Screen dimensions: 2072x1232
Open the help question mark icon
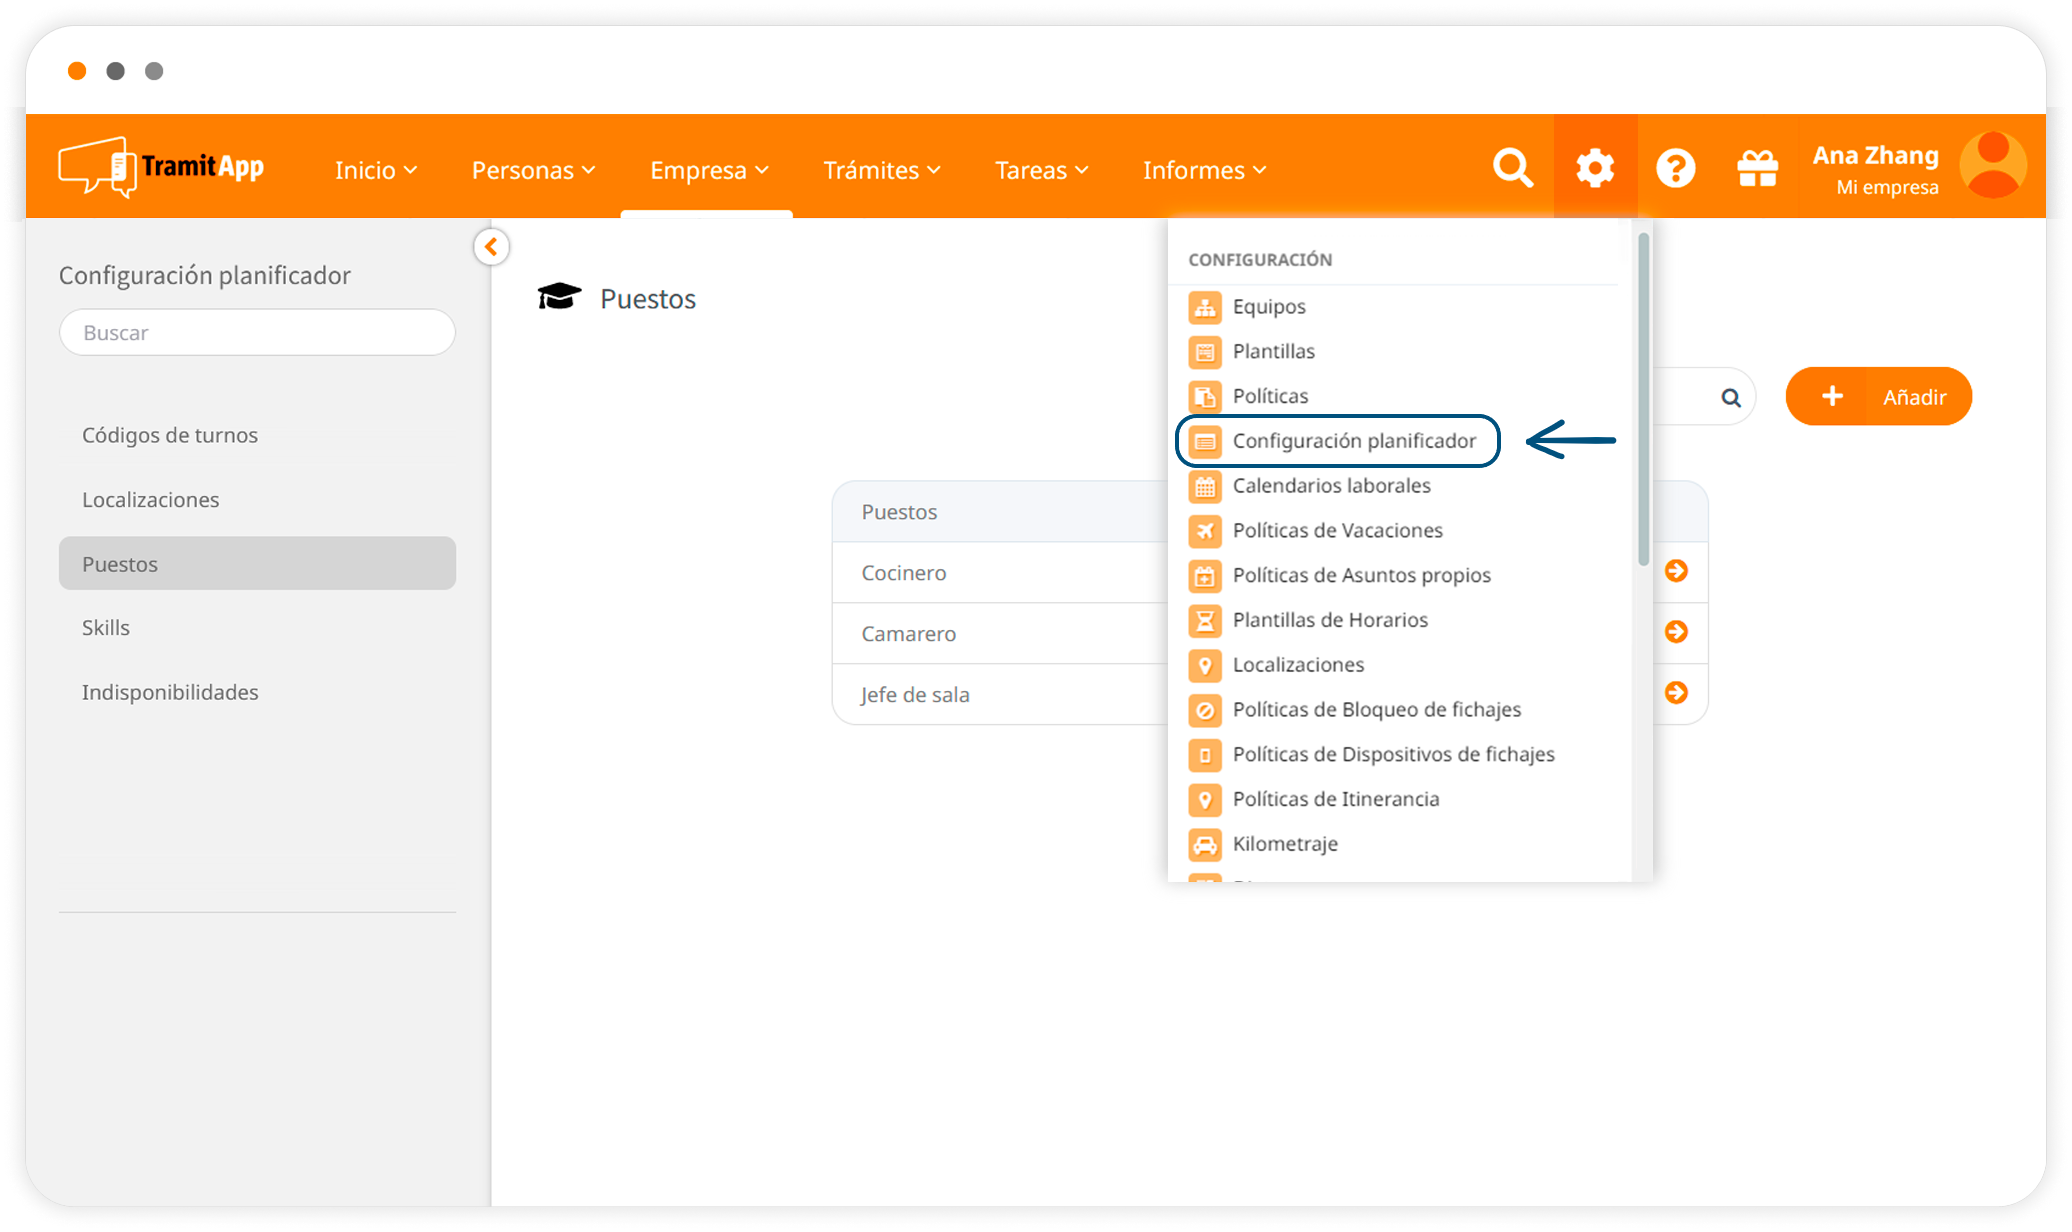coord(1676,168)
